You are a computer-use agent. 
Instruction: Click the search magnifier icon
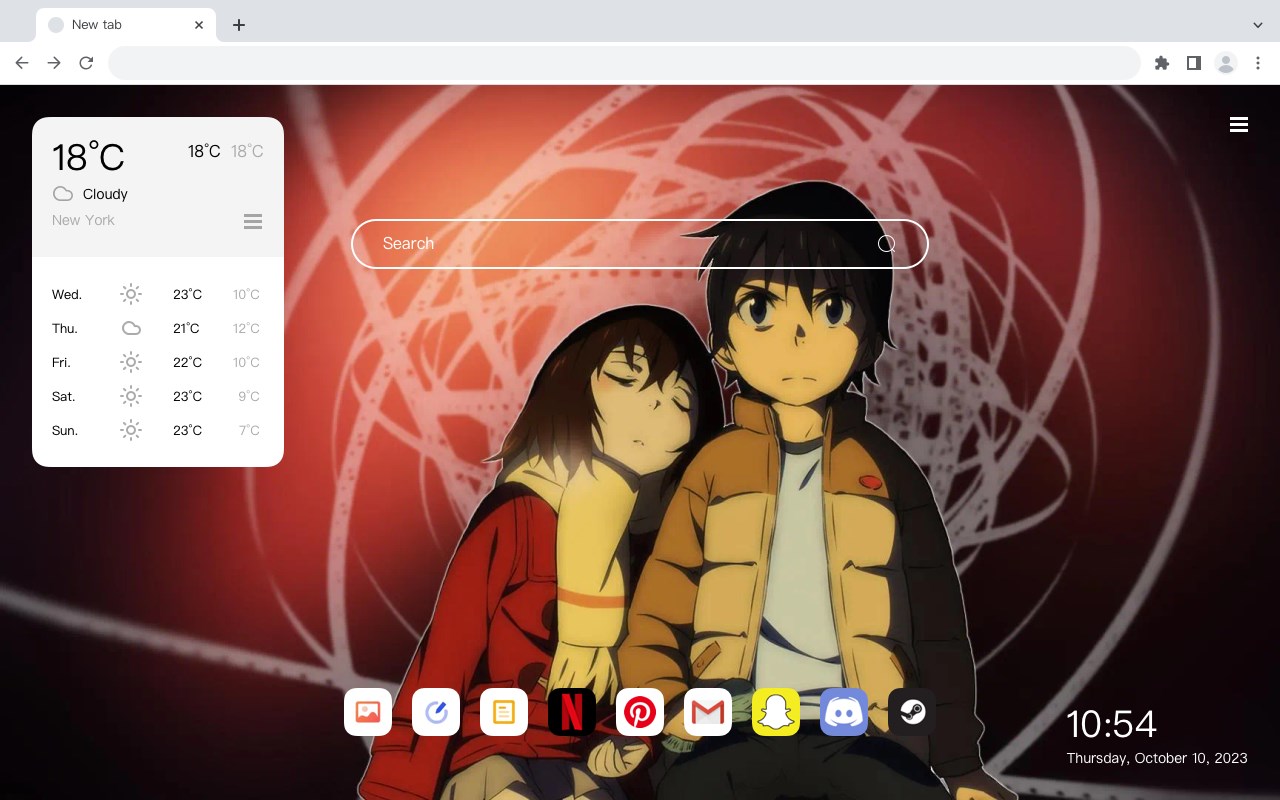coord(886,243)
